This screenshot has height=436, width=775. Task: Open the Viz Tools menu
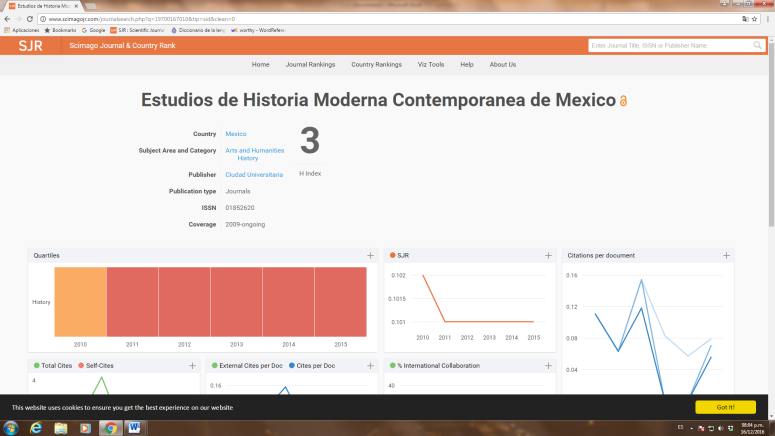[x=431, y=64]
